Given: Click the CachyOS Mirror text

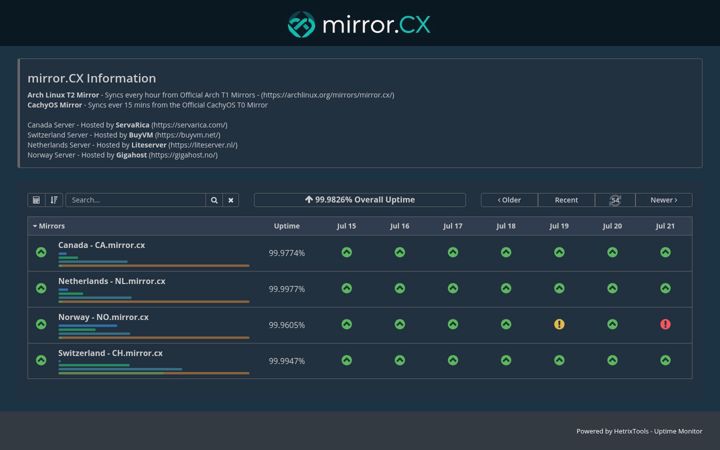Looking at the screenshot, I should click(x=54, y=105).
